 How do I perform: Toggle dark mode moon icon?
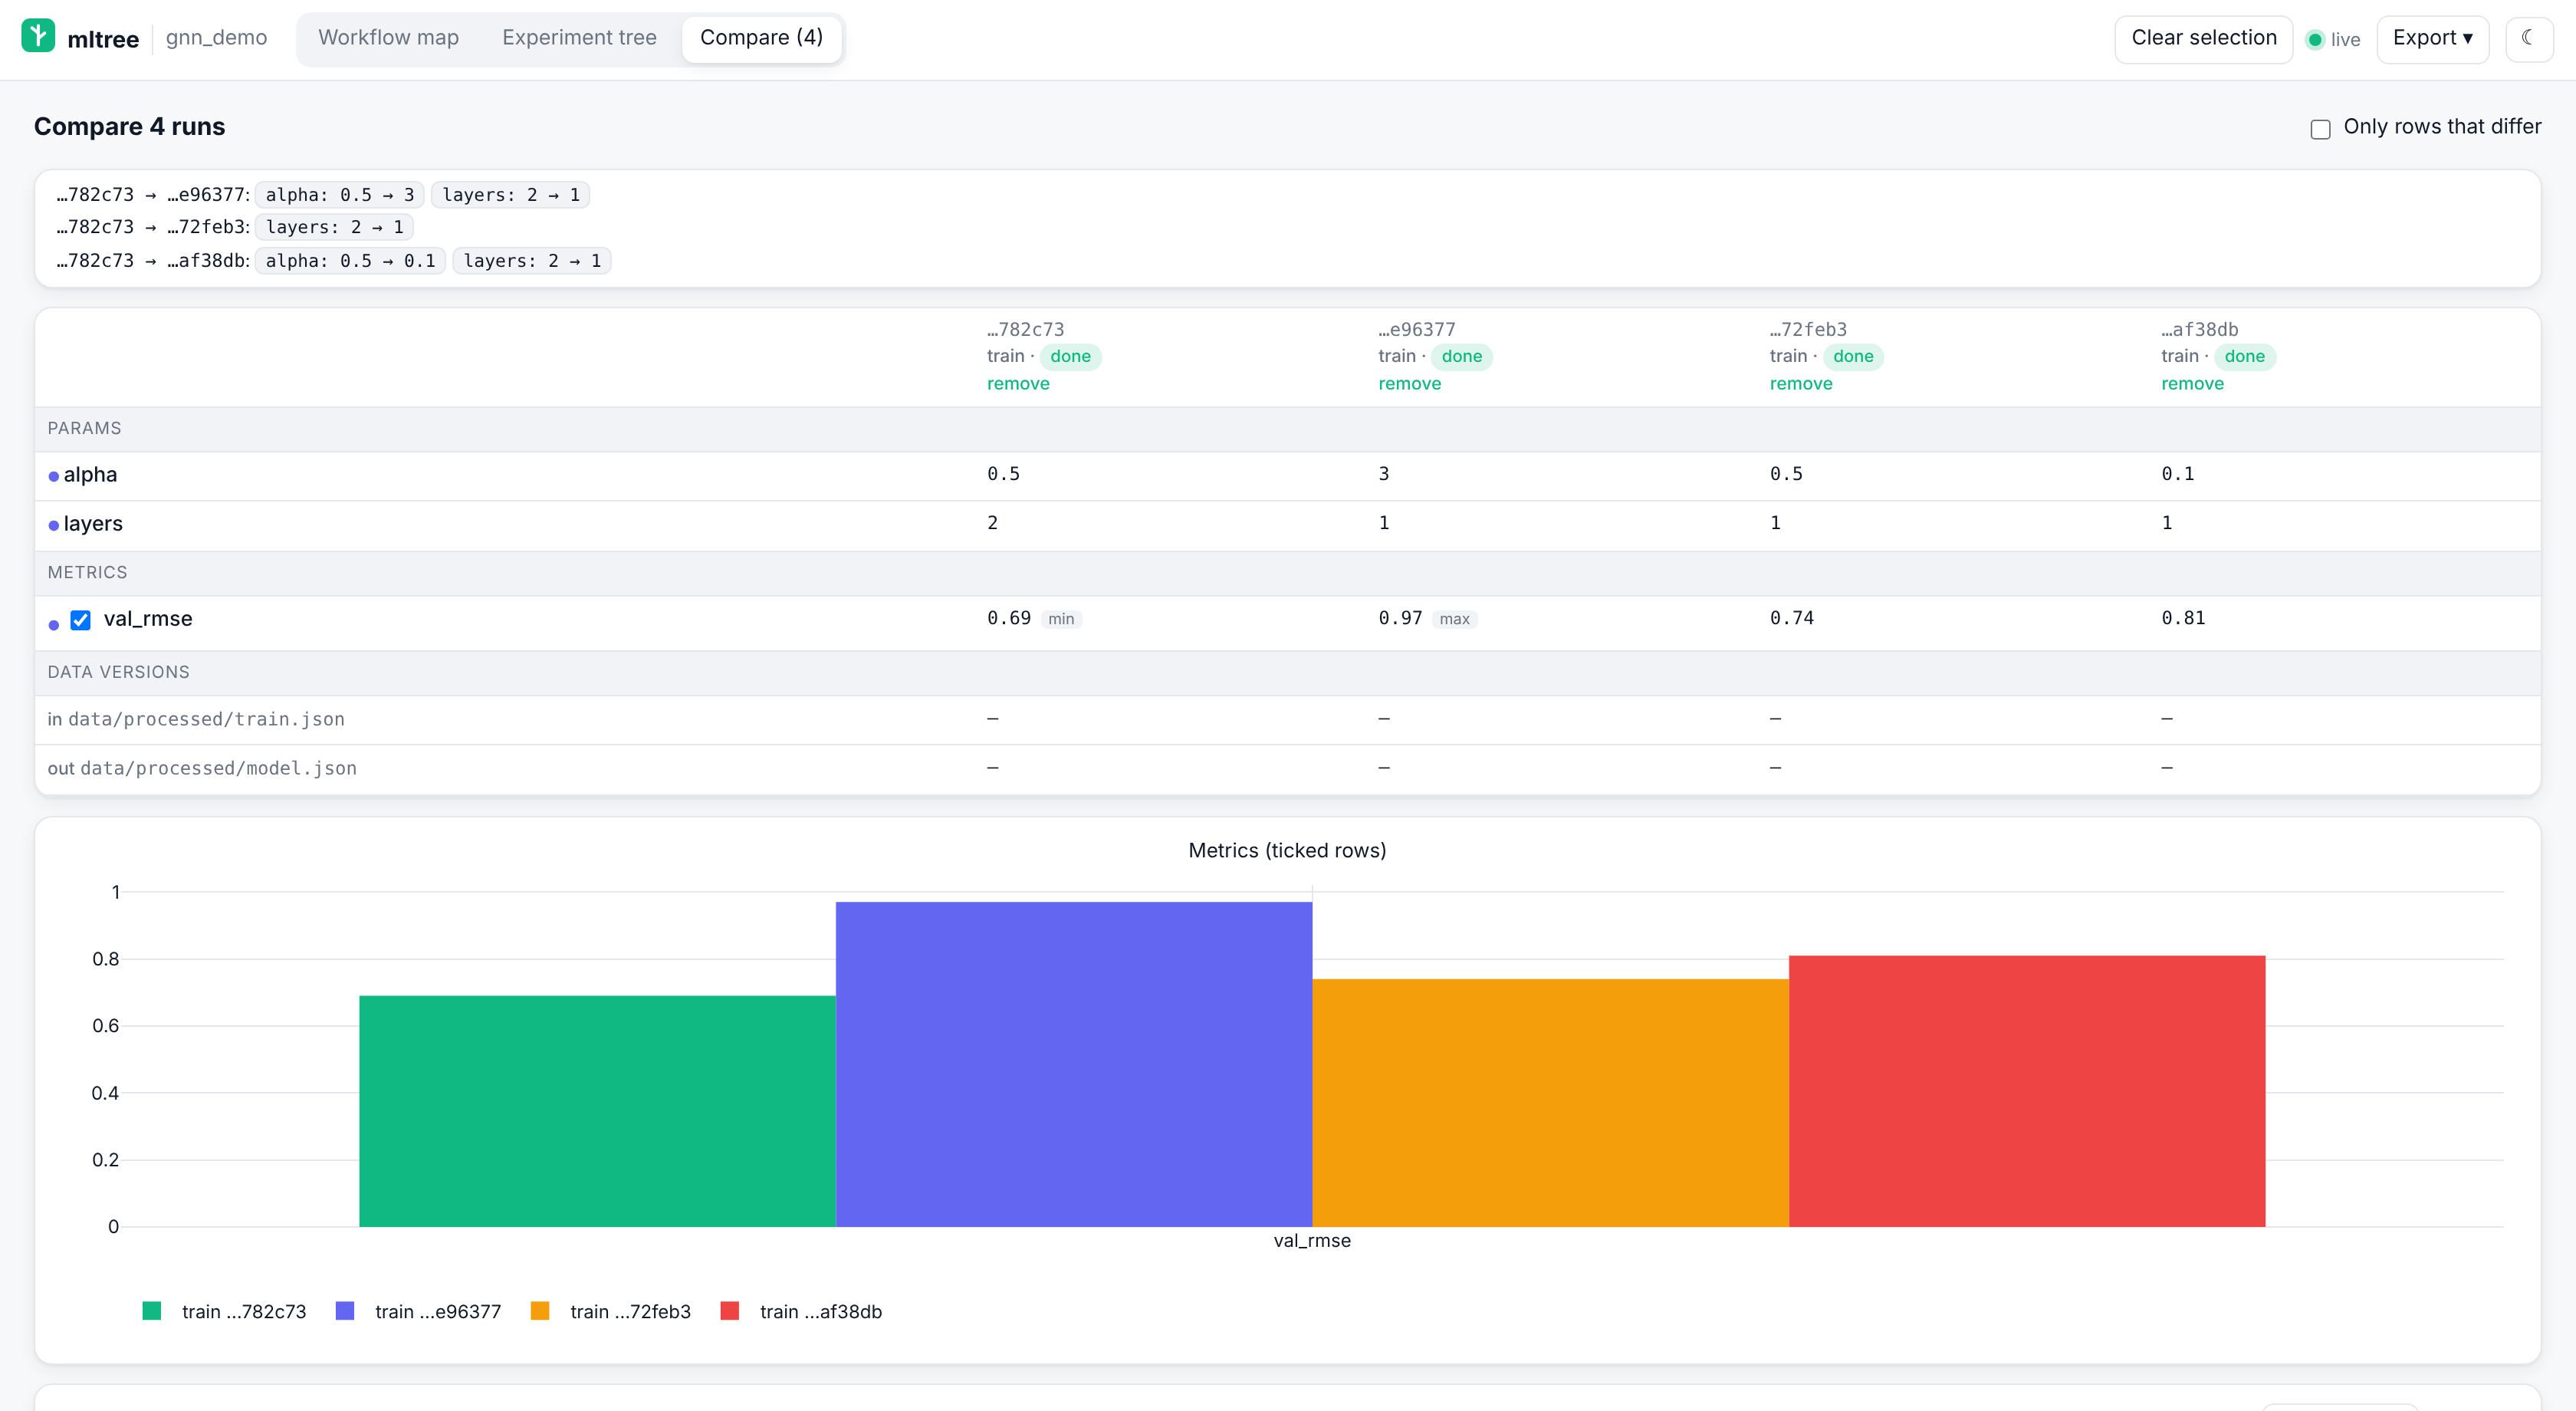(x=2529, y=38)
